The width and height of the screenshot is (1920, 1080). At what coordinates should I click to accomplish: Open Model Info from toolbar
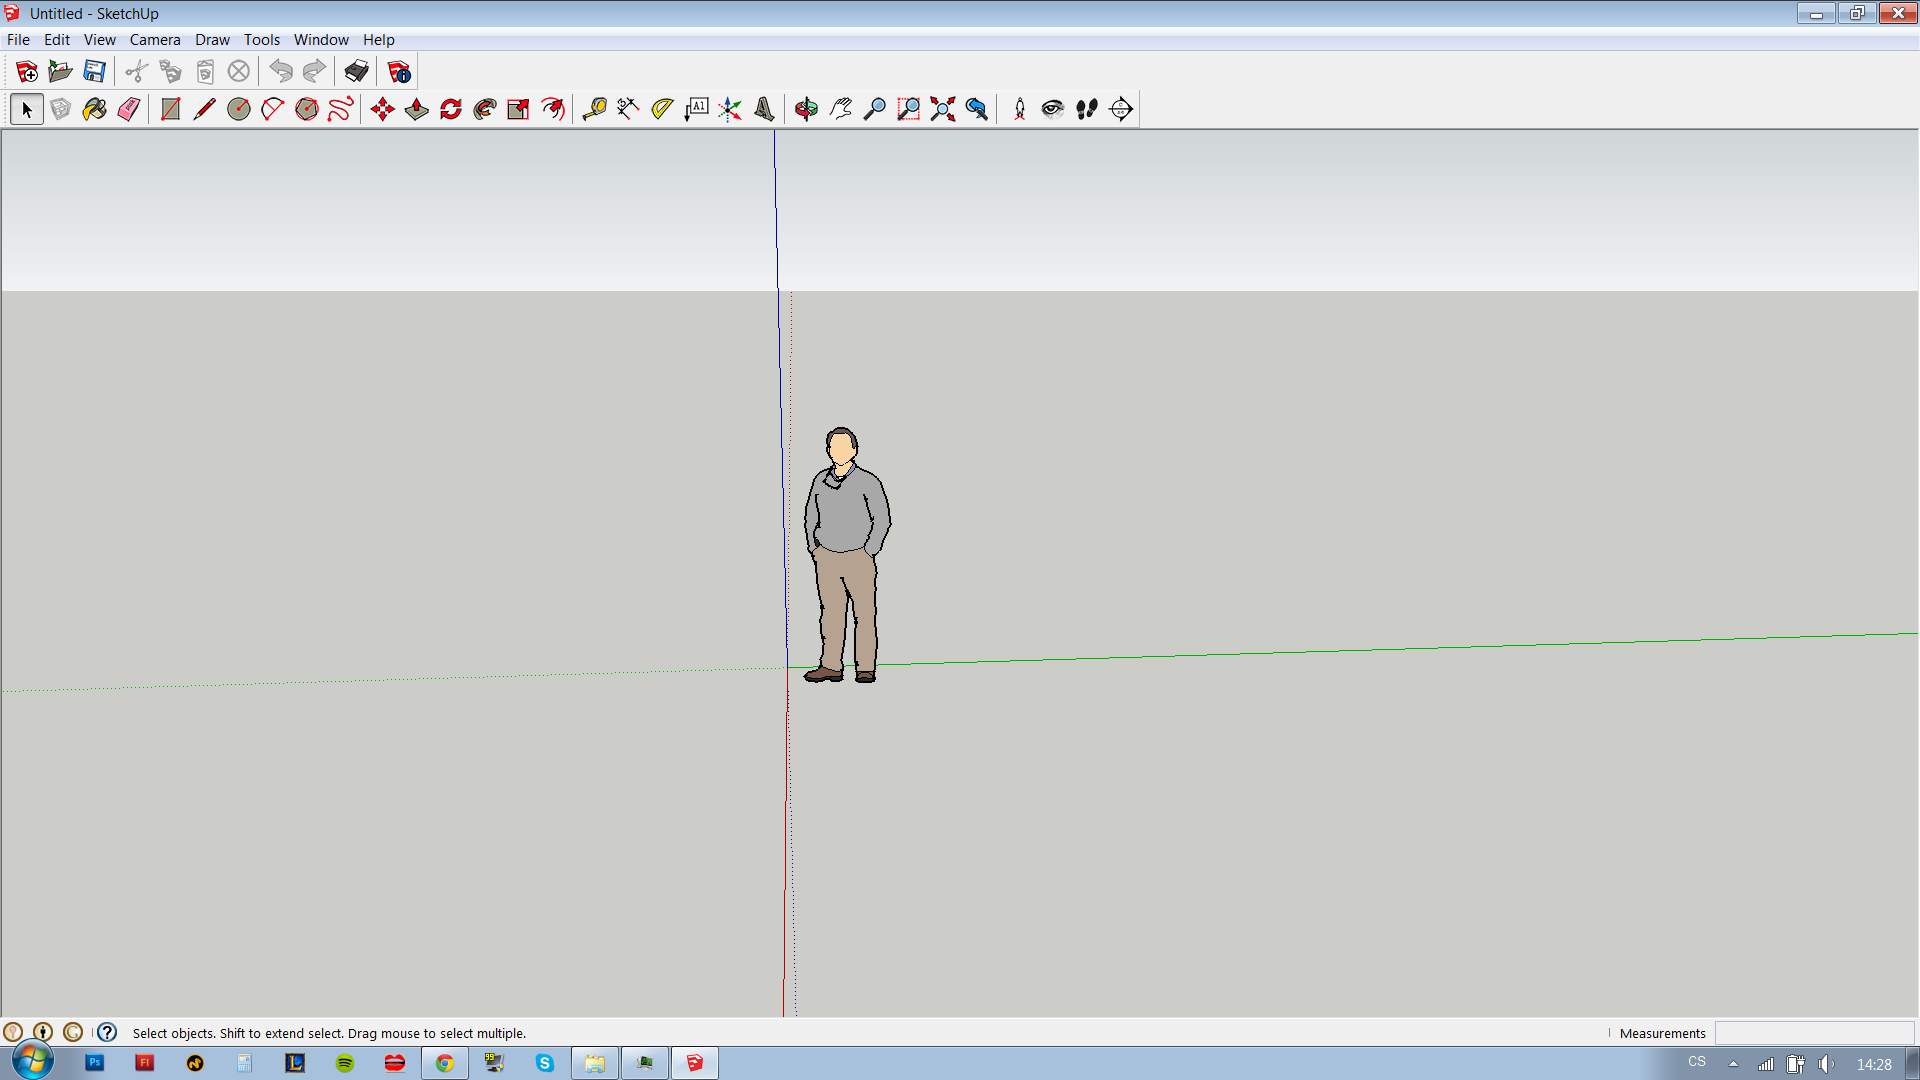(x=399, y=72)
